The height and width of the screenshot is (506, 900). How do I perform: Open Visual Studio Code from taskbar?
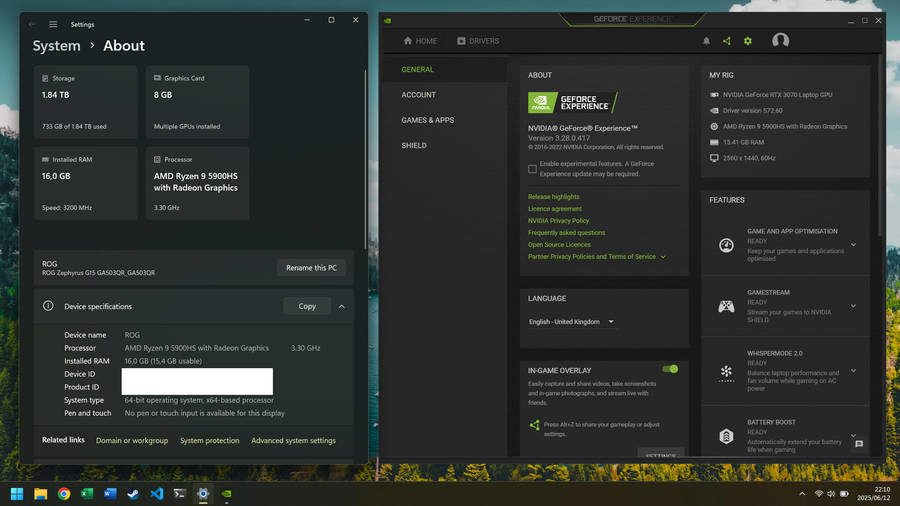click(x=156, y=493)
